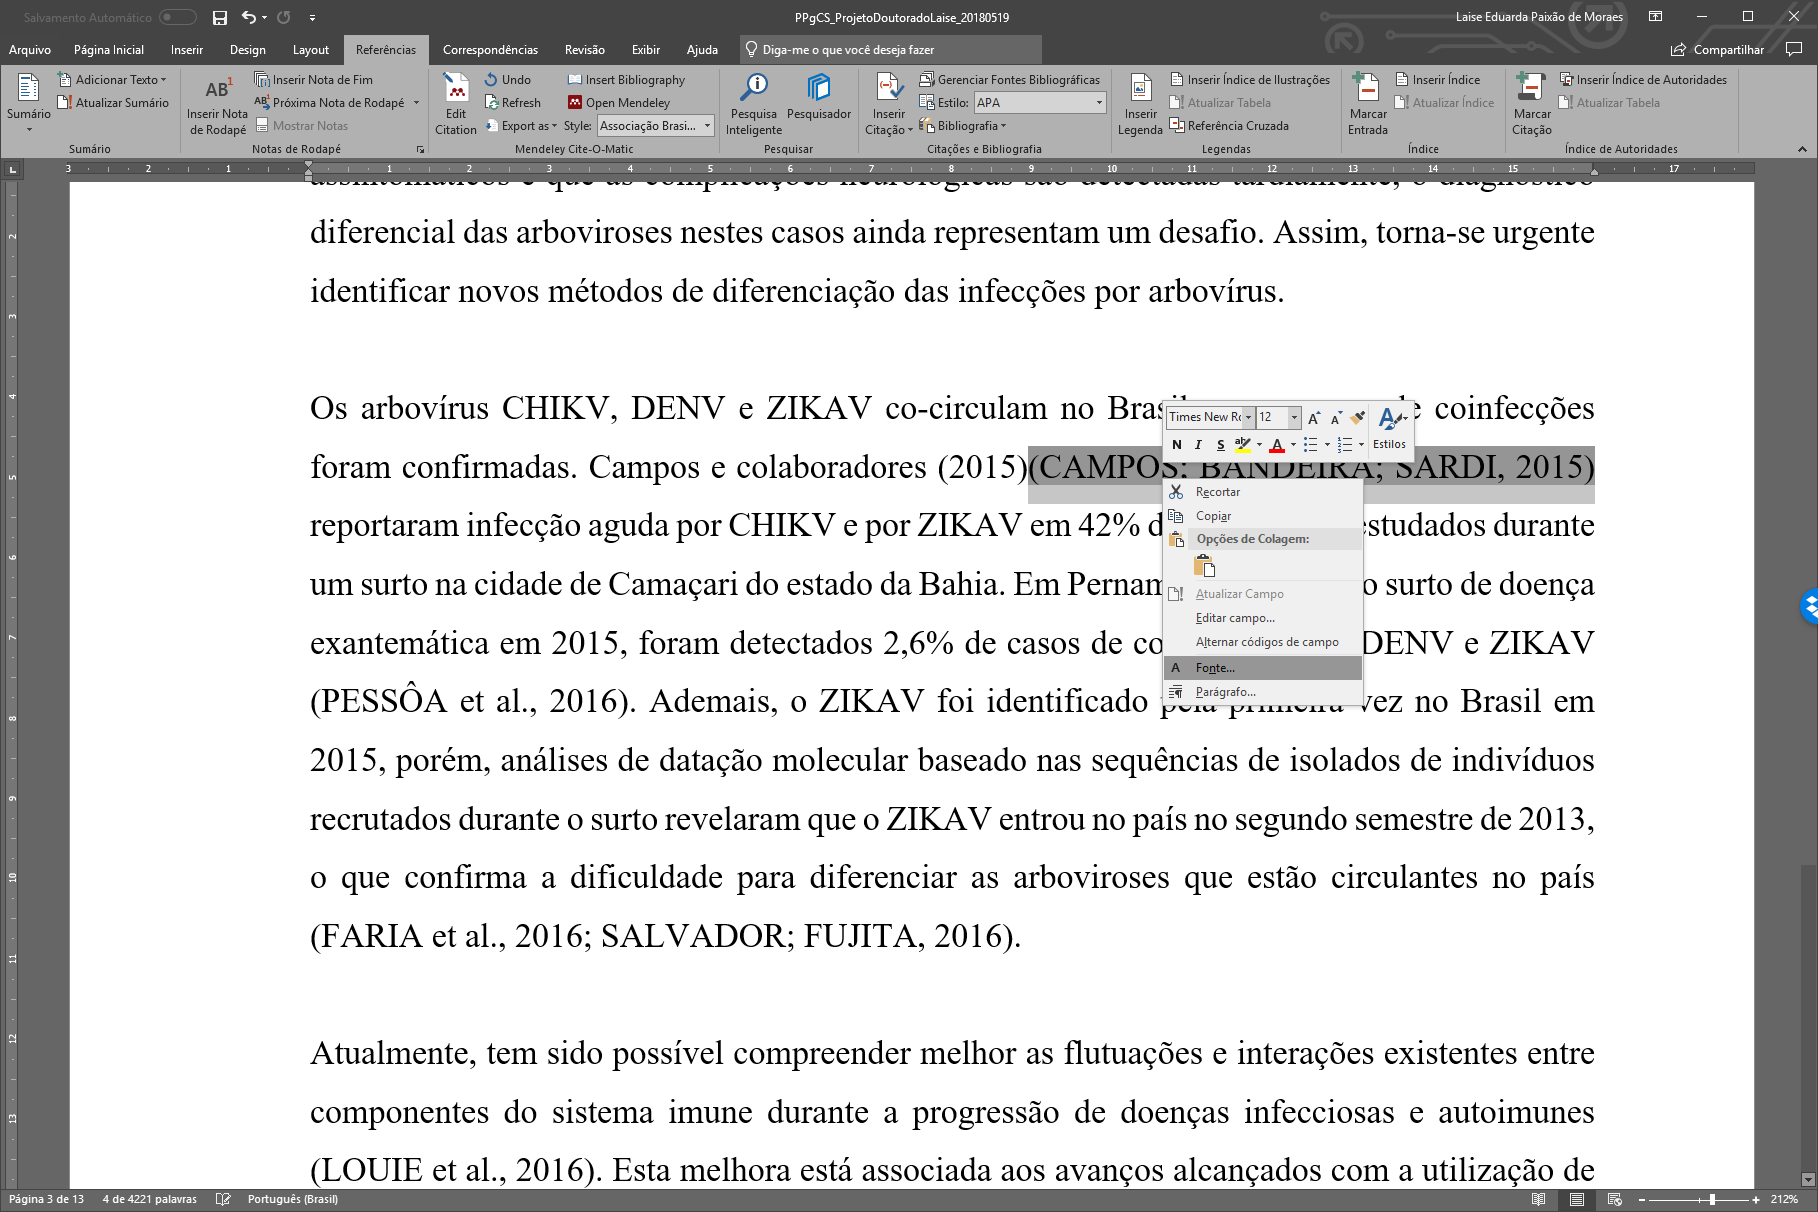Switch to Read Mode view in status bar
The width and height of the screenshot is (1818, 1212).
click(x=1538, y=1199)
